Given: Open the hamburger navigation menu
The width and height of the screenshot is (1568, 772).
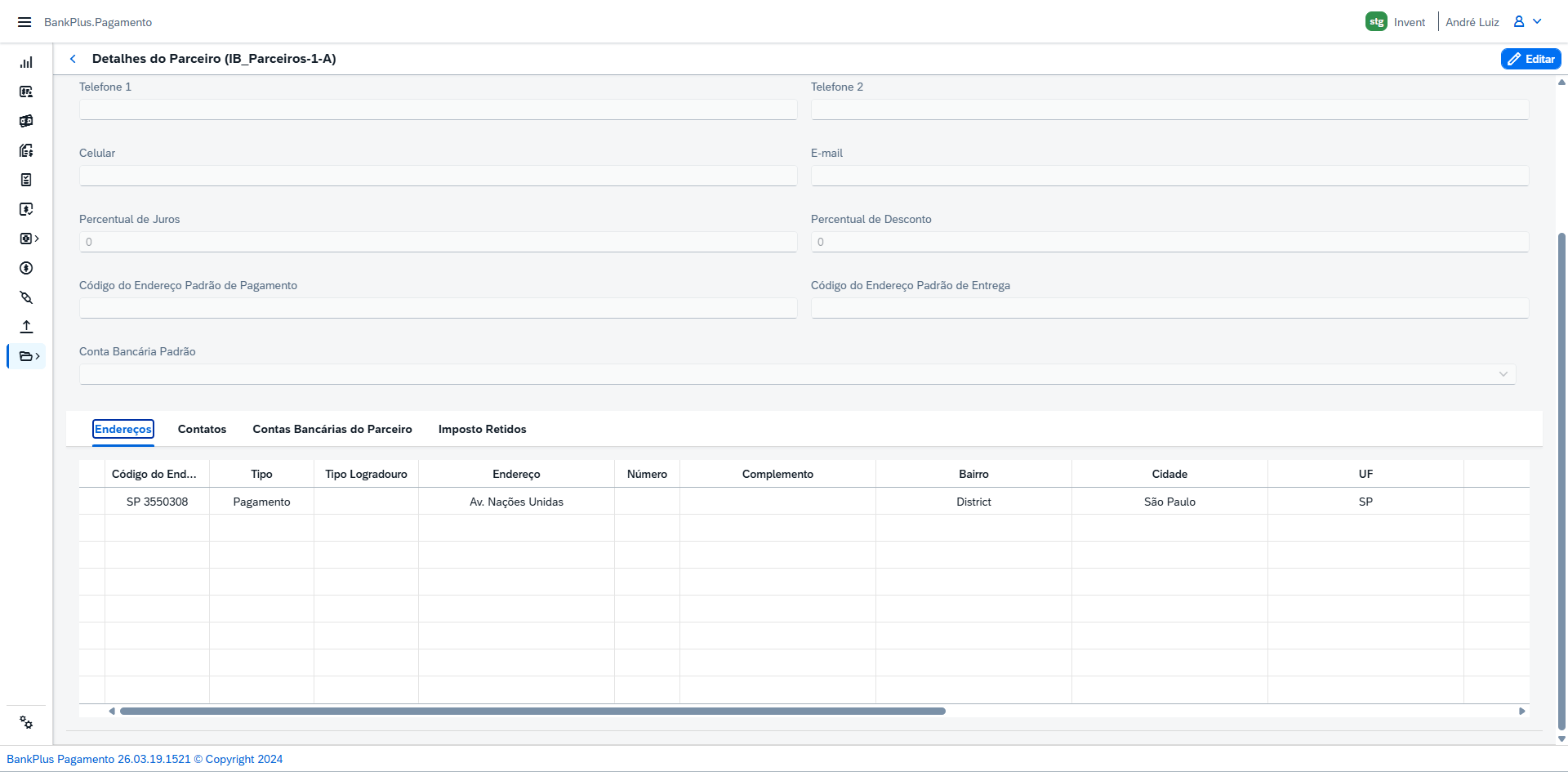Looking at the screenshot, I should click(25, 22).
